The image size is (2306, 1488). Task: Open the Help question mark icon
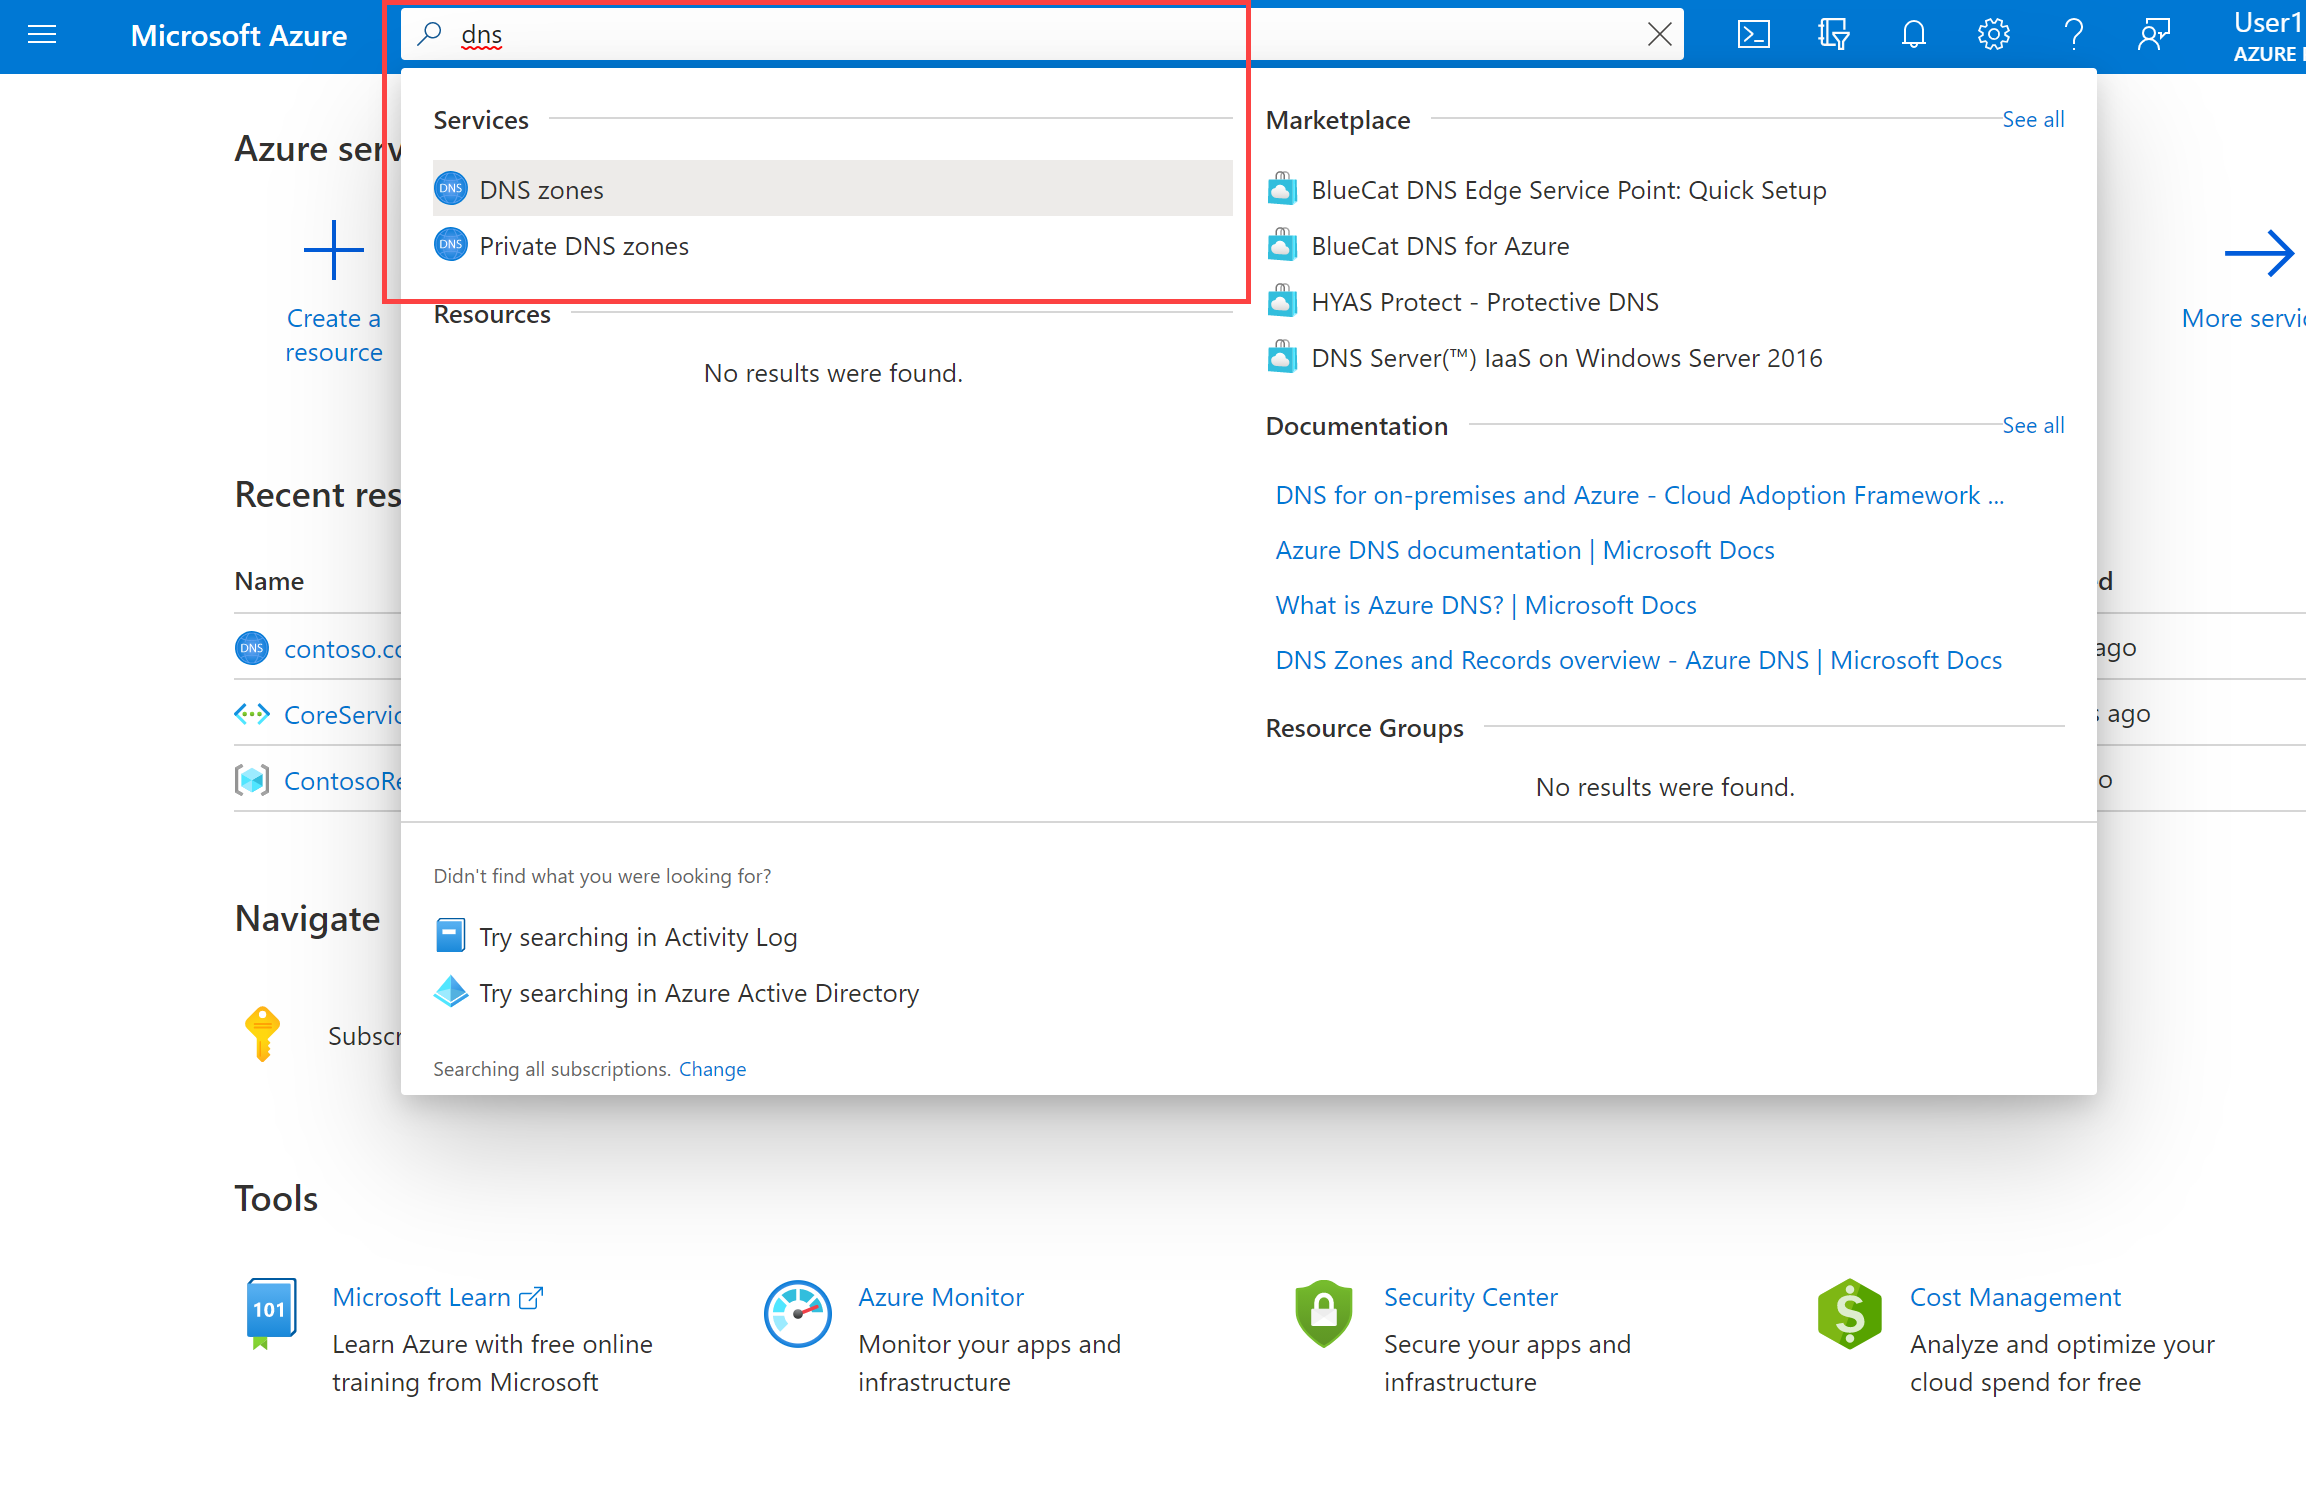pyautogui.click(x=2074, y=33)
